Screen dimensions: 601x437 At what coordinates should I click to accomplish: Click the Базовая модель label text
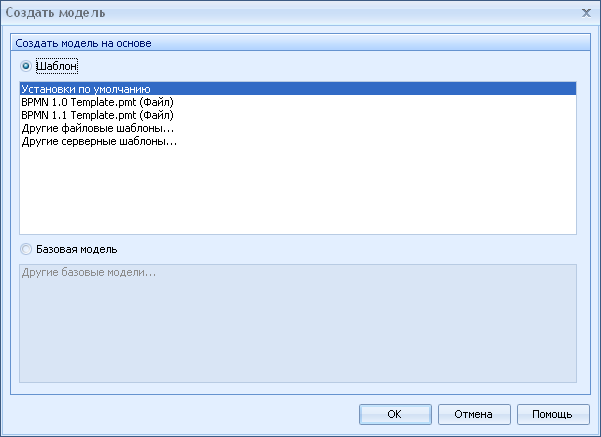[x=77, y=249]
